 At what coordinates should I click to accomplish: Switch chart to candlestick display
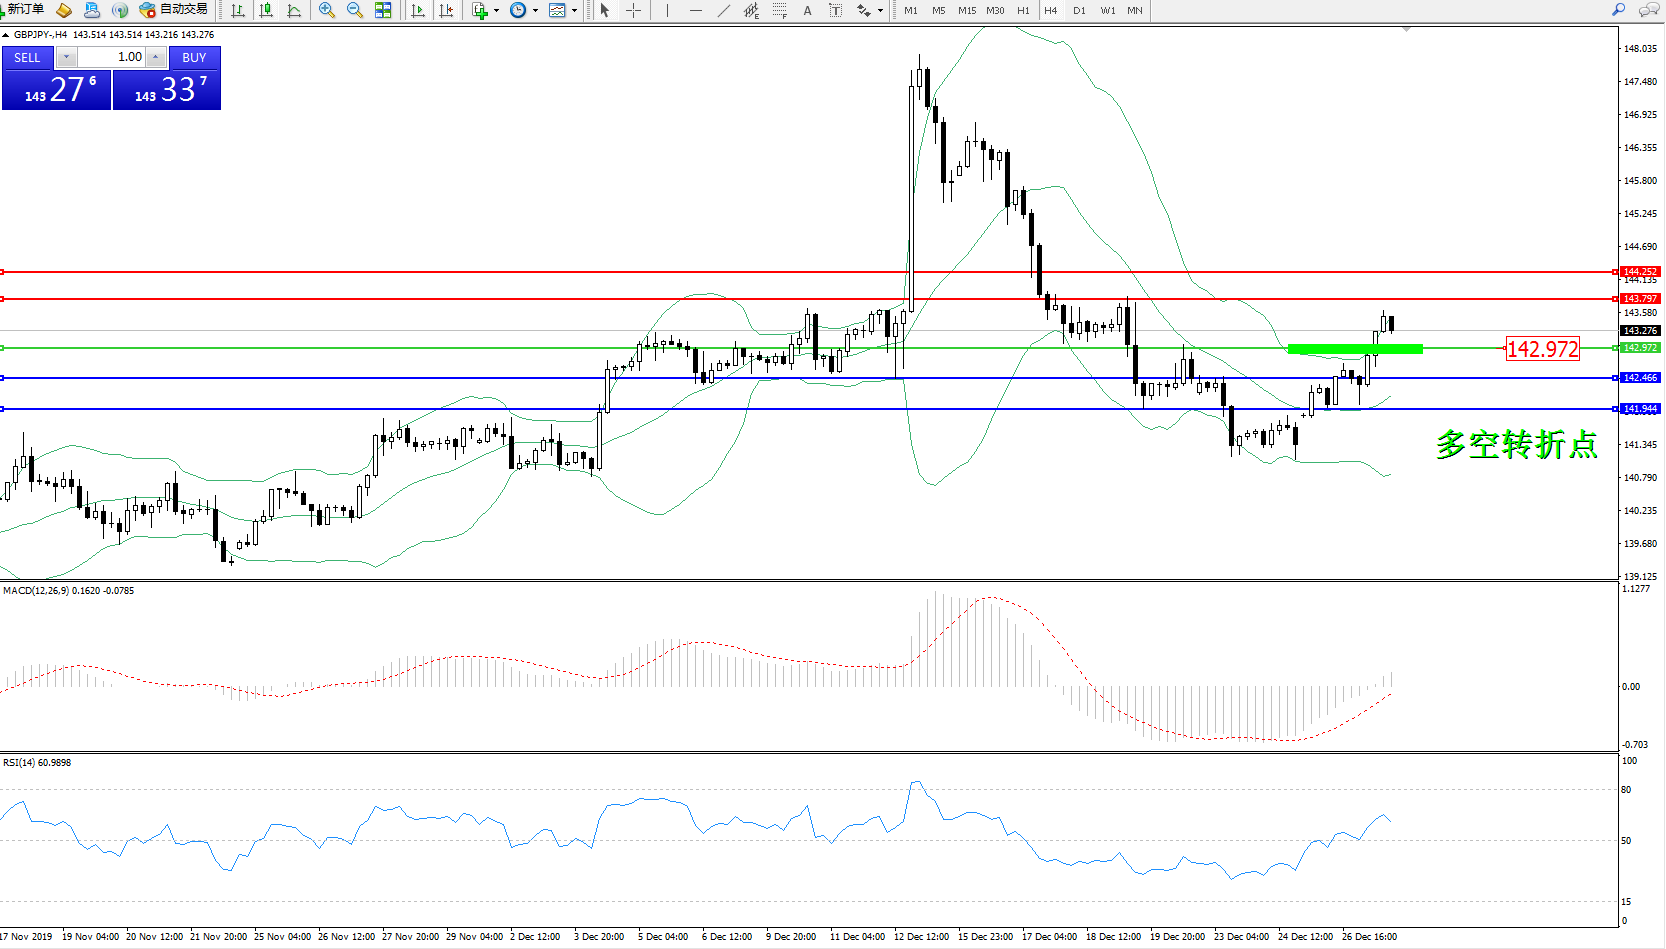point(266,10)
